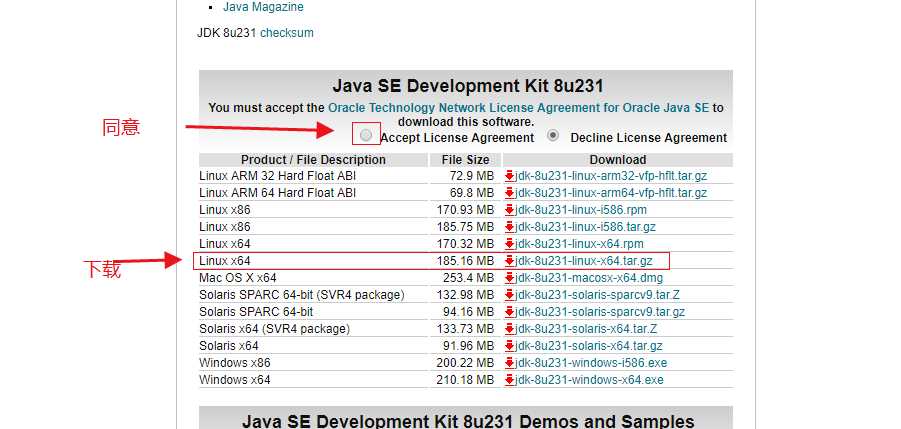The height and width of the screenshot is (429, 901).
Task: Download jdk-8u231-linux-i586.tar.gz
Action: click(586, 227)
